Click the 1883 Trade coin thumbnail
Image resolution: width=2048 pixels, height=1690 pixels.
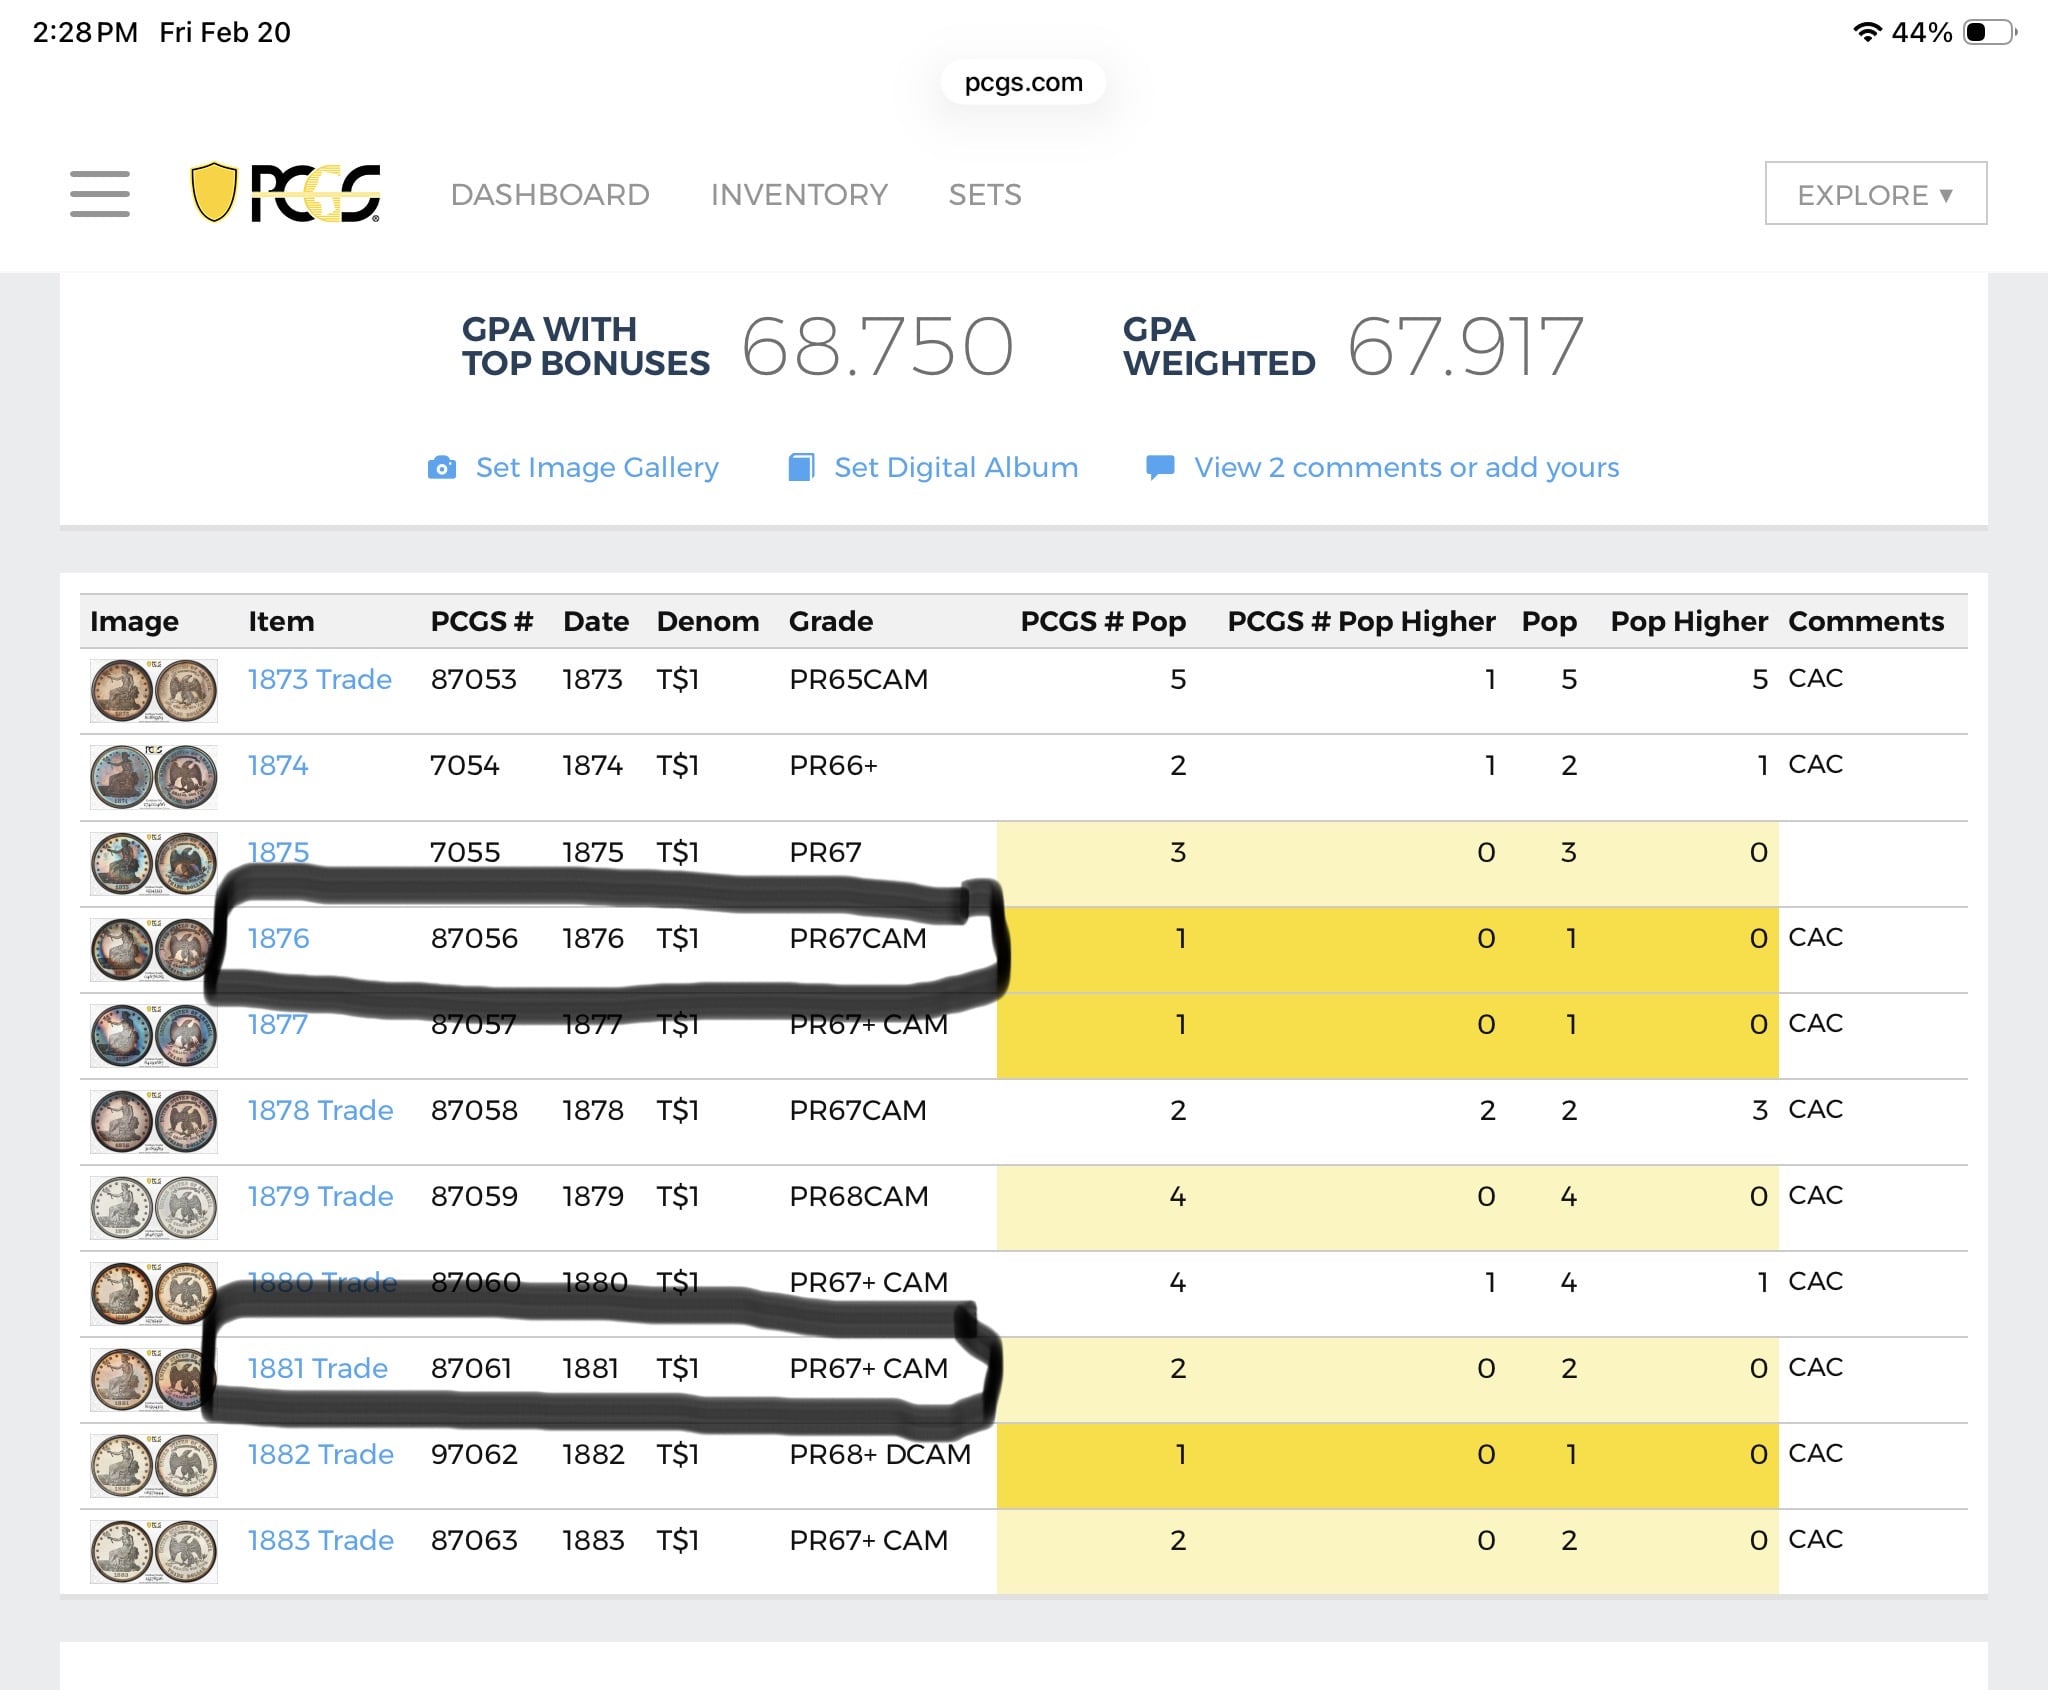[x=153, y=1551]
